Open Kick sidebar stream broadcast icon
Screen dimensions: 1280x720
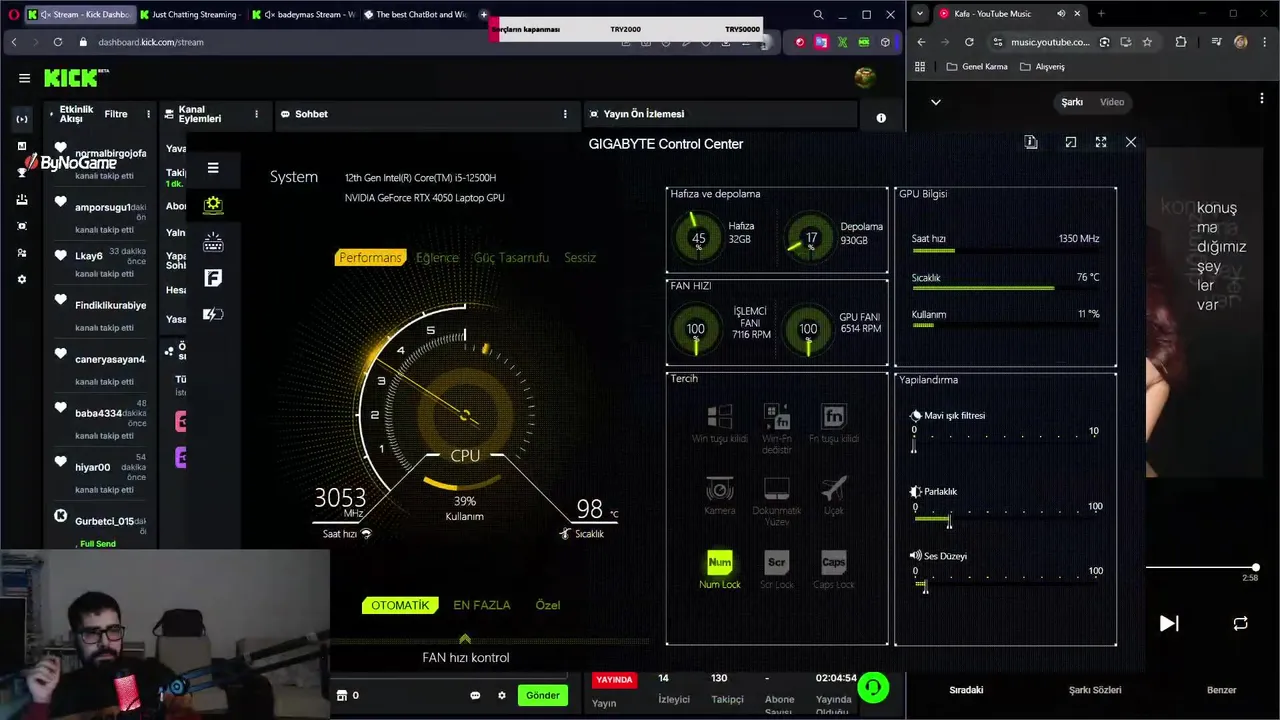[22, 119]
